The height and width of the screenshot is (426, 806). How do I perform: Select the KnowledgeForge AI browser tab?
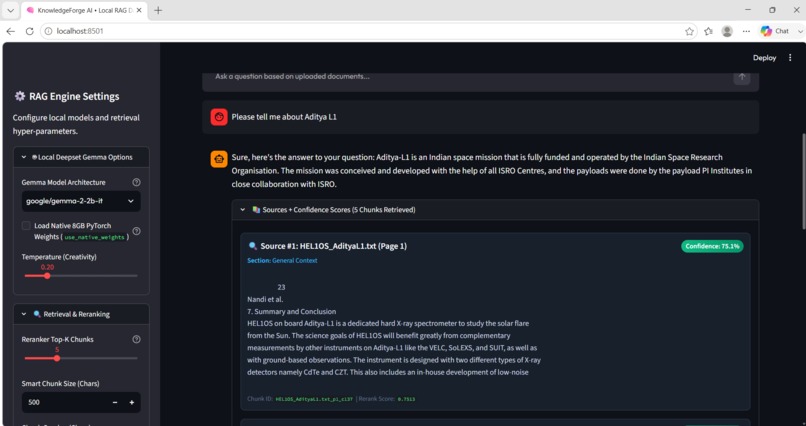pos(84,10)
